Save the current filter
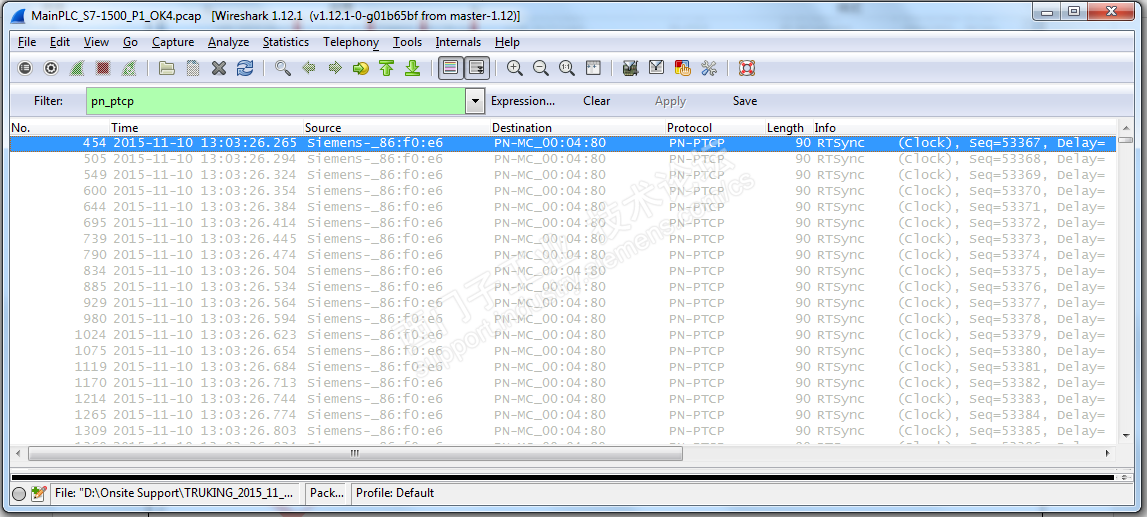 tap(745, 101)
